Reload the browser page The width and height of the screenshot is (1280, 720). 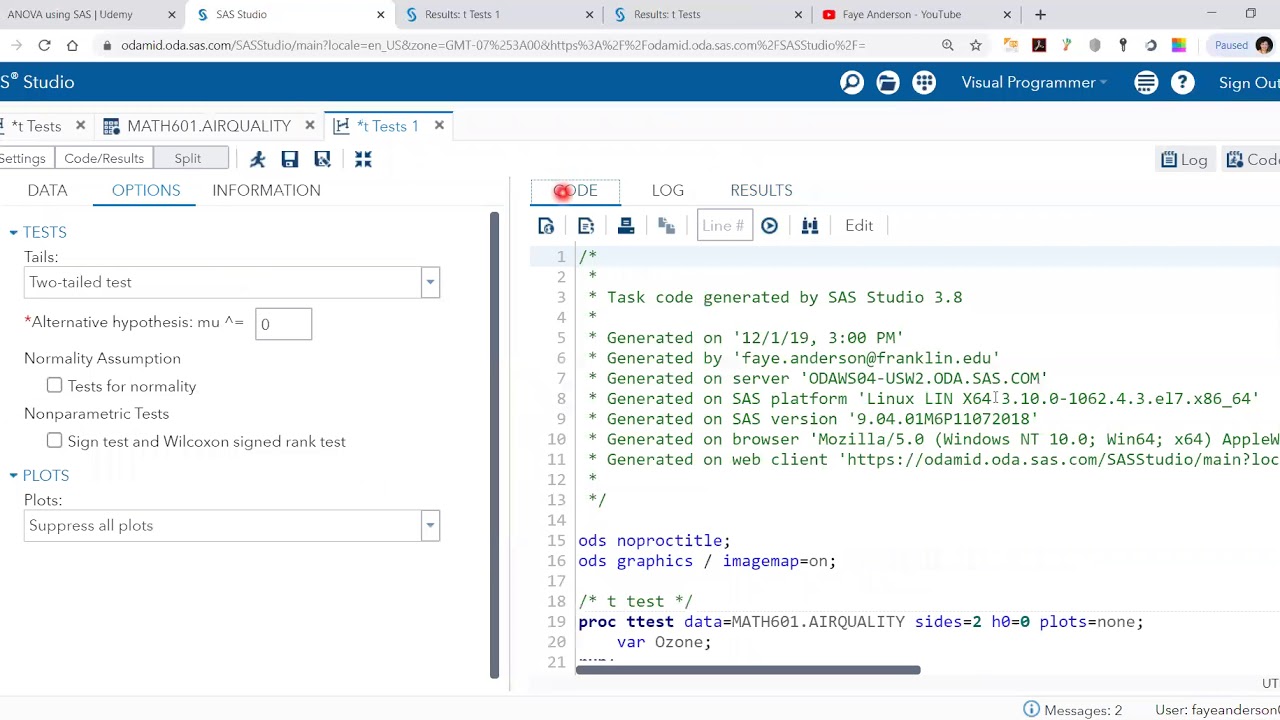(44, 45)
